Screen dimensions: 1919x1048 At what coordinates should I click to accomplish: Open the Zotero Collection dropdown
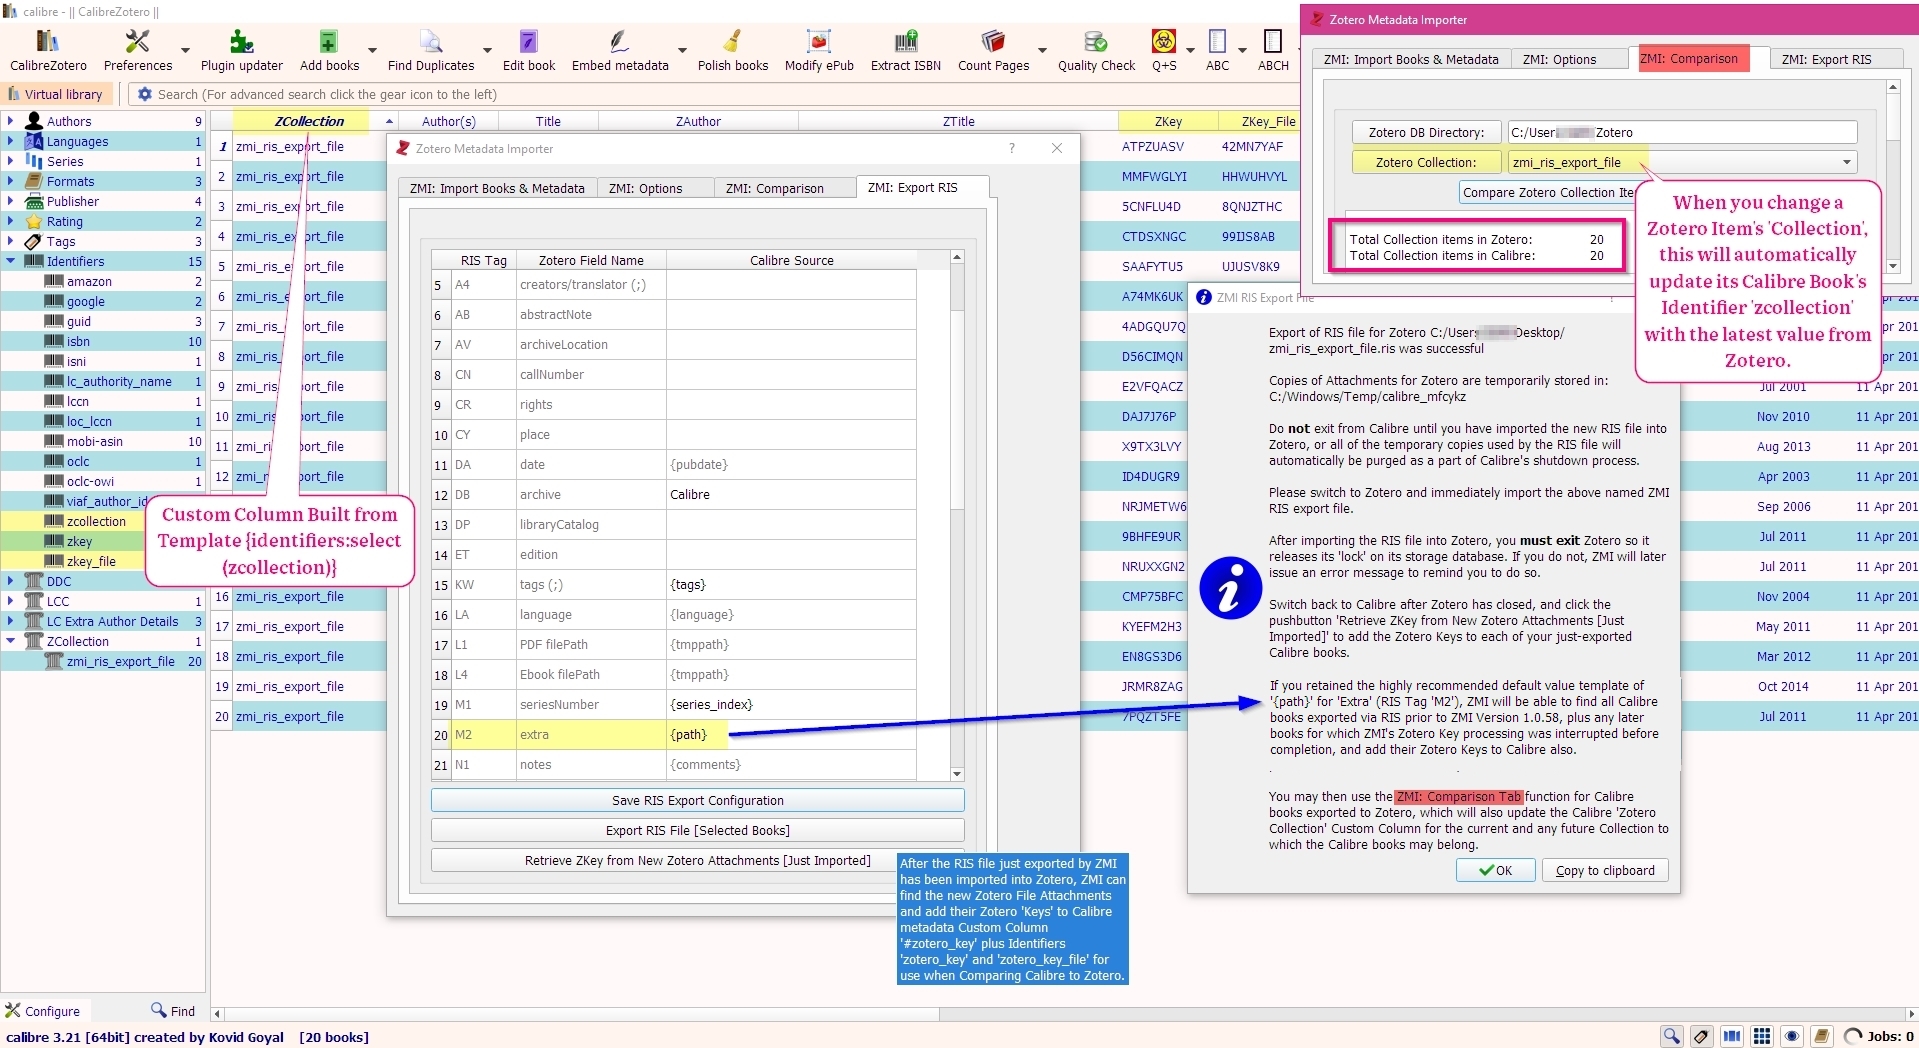tap(1845, 162)
